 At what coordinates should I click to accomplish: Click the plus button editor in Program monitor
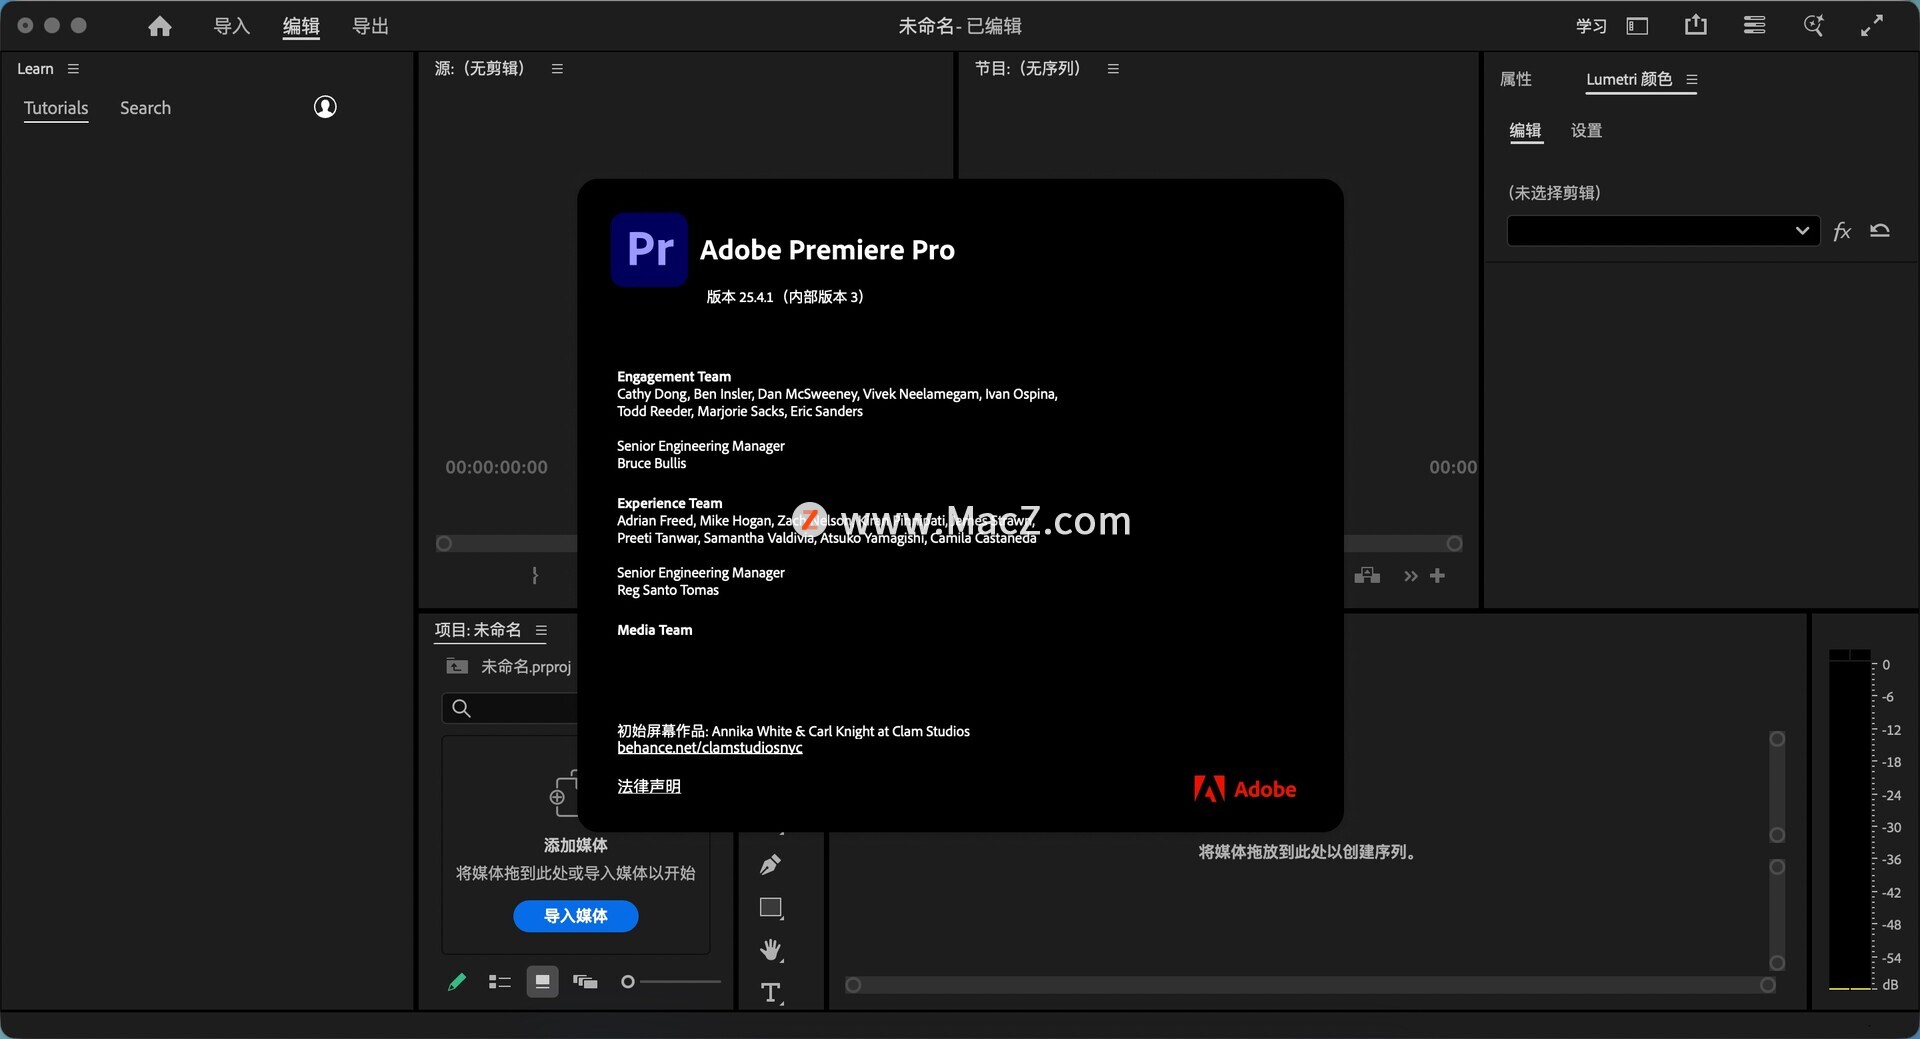point(1438,576)
